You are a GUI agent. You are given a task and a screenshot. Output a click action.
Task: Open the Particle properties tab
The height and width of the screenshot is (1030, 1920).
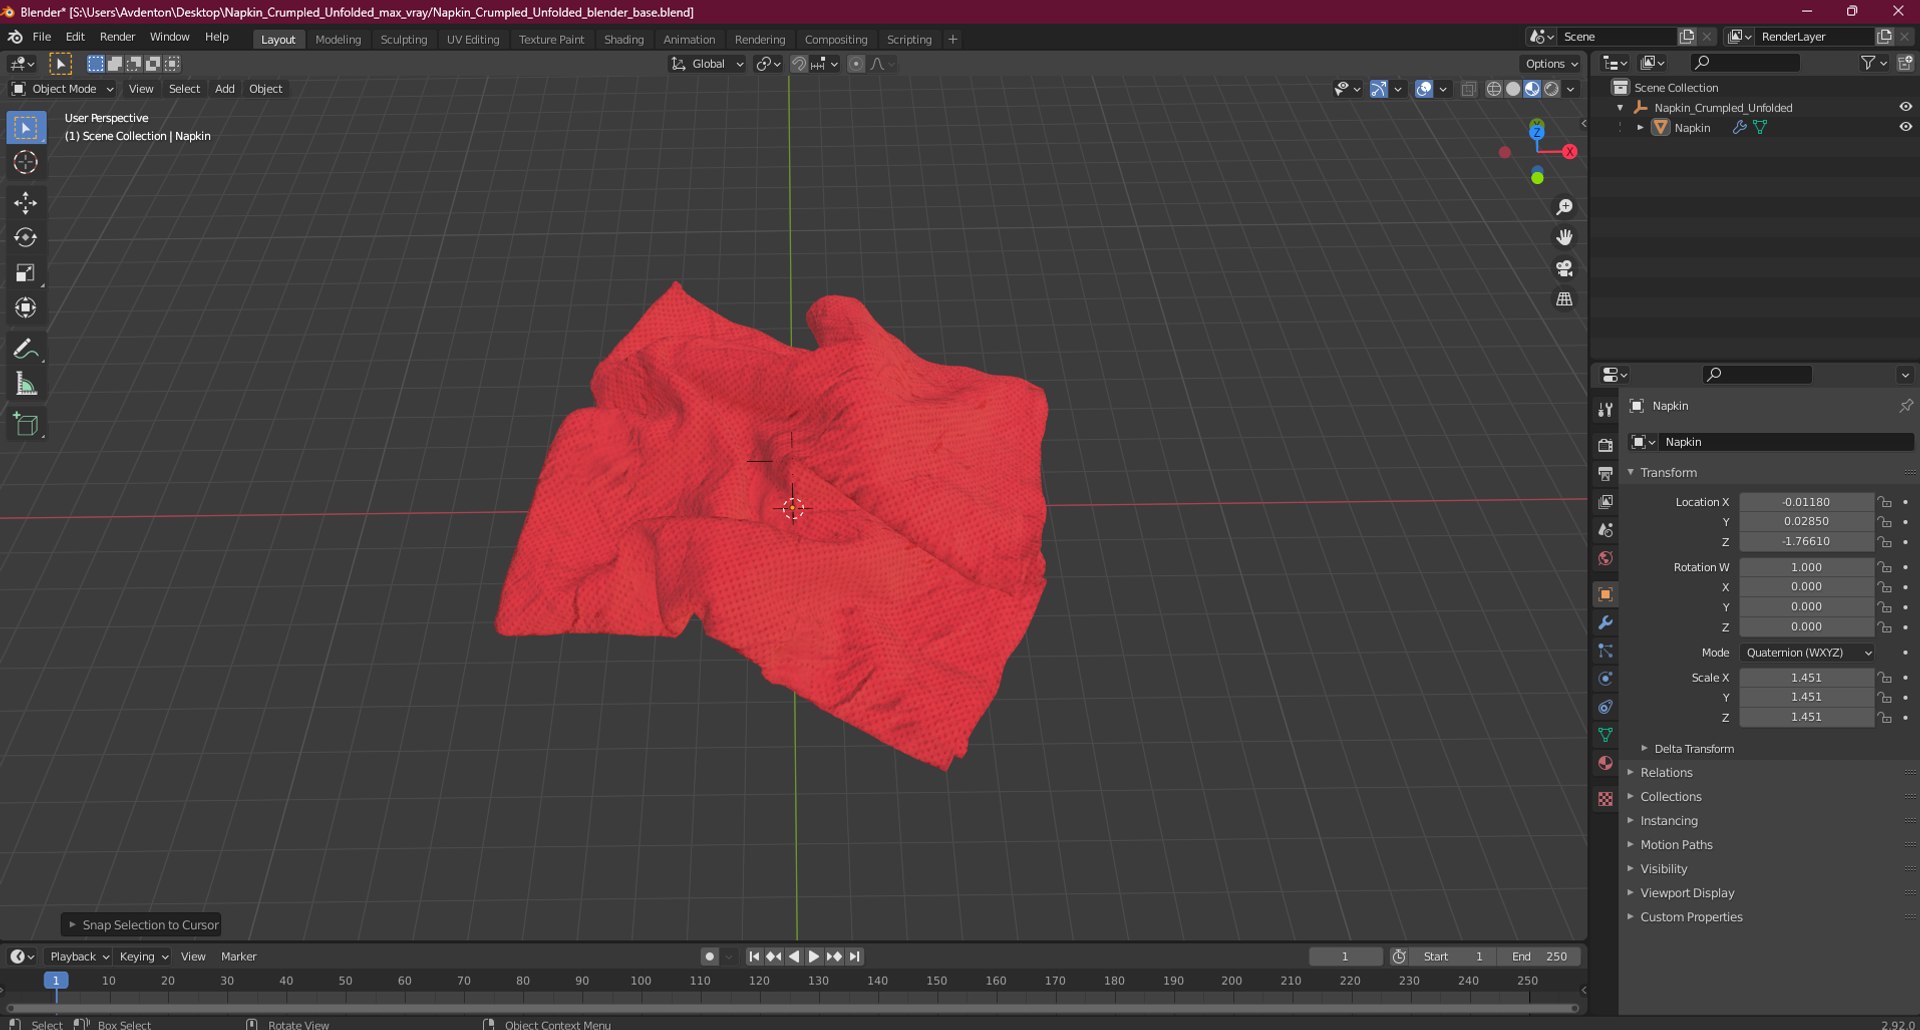(1605, 651)
